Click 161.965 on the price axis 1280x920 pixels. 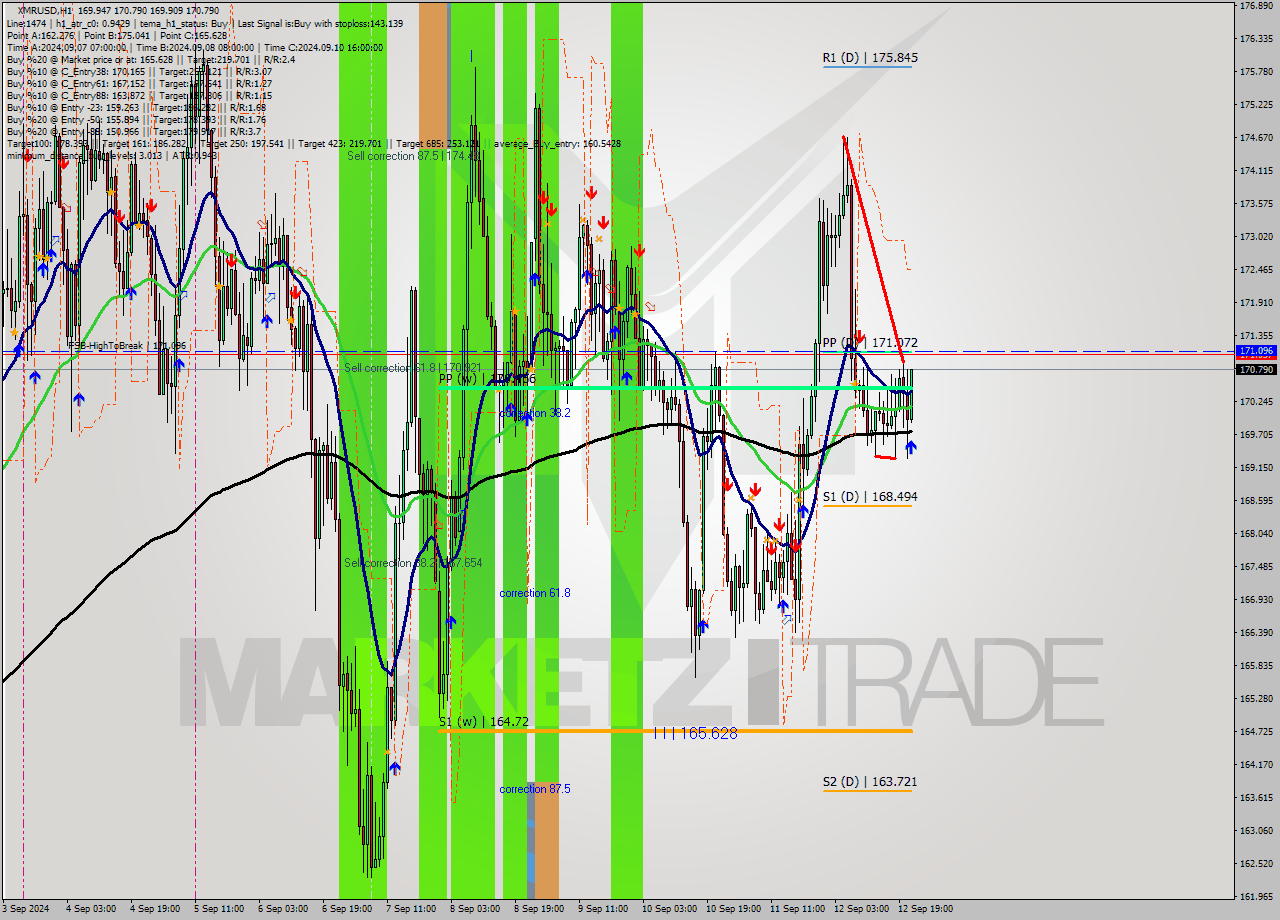tap(1256, 897)
